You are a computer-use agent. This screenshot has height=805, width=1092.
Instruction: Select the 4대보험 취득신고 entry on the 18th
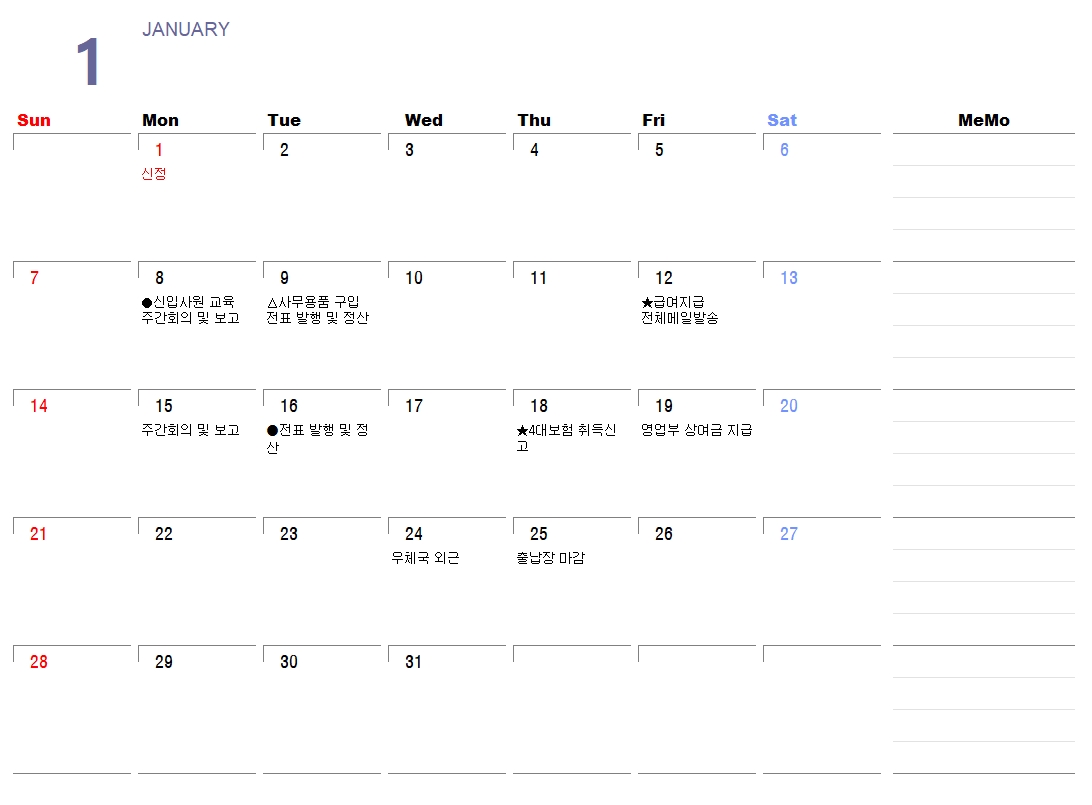(x=566, y=438)
